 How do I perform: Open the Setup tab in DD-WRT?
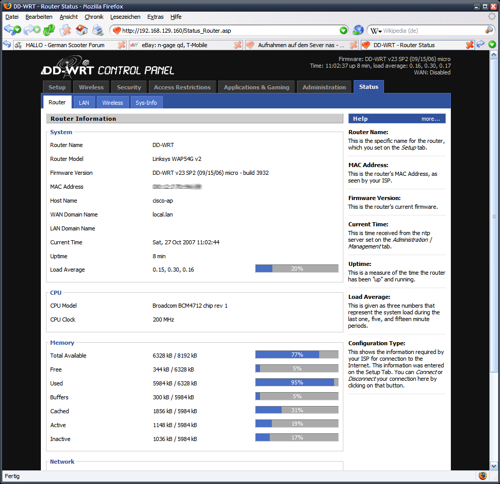[57, 87]
